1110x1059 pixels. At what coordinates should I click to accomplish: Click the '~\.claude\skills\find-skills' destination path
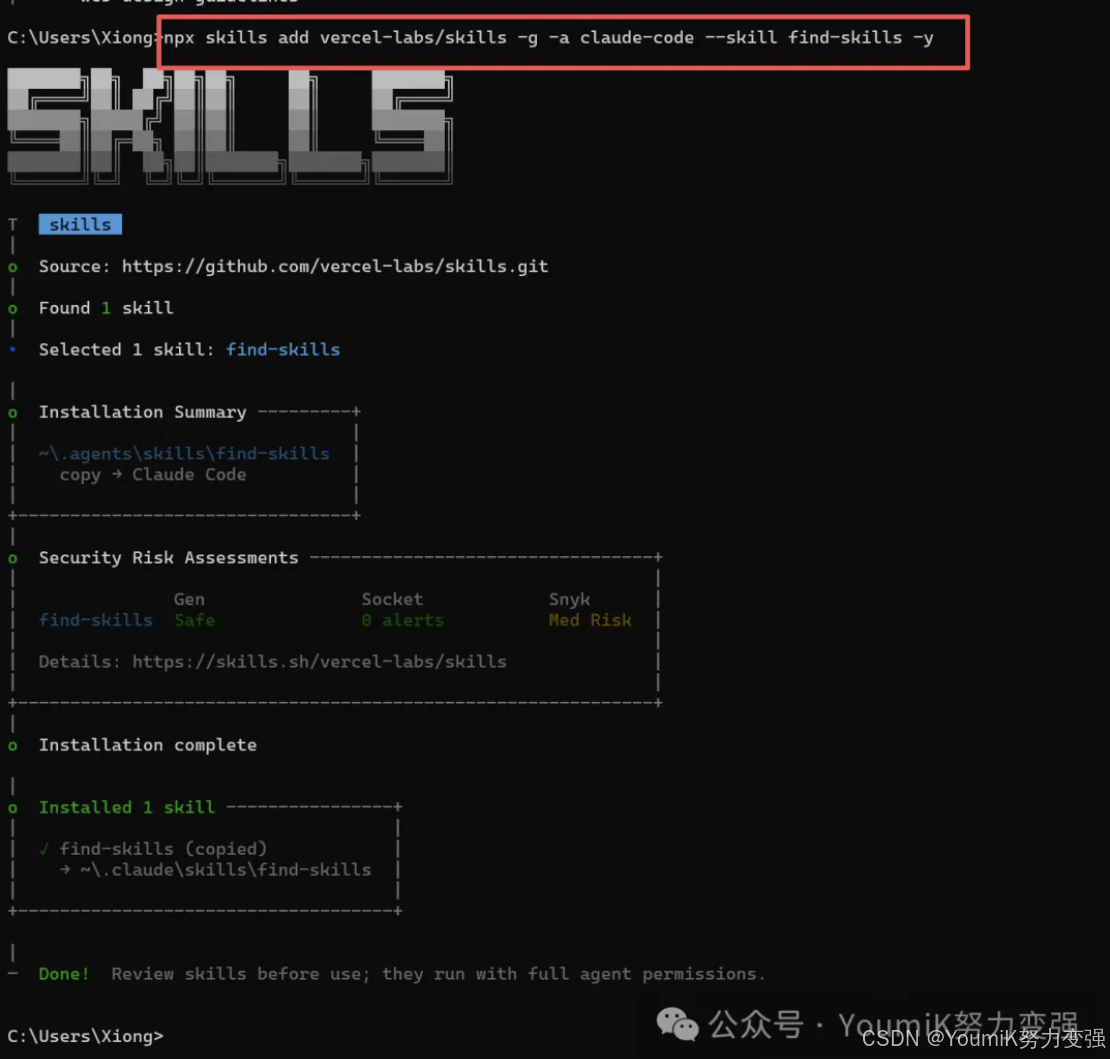pyautogui.click(x=225, y=870)
